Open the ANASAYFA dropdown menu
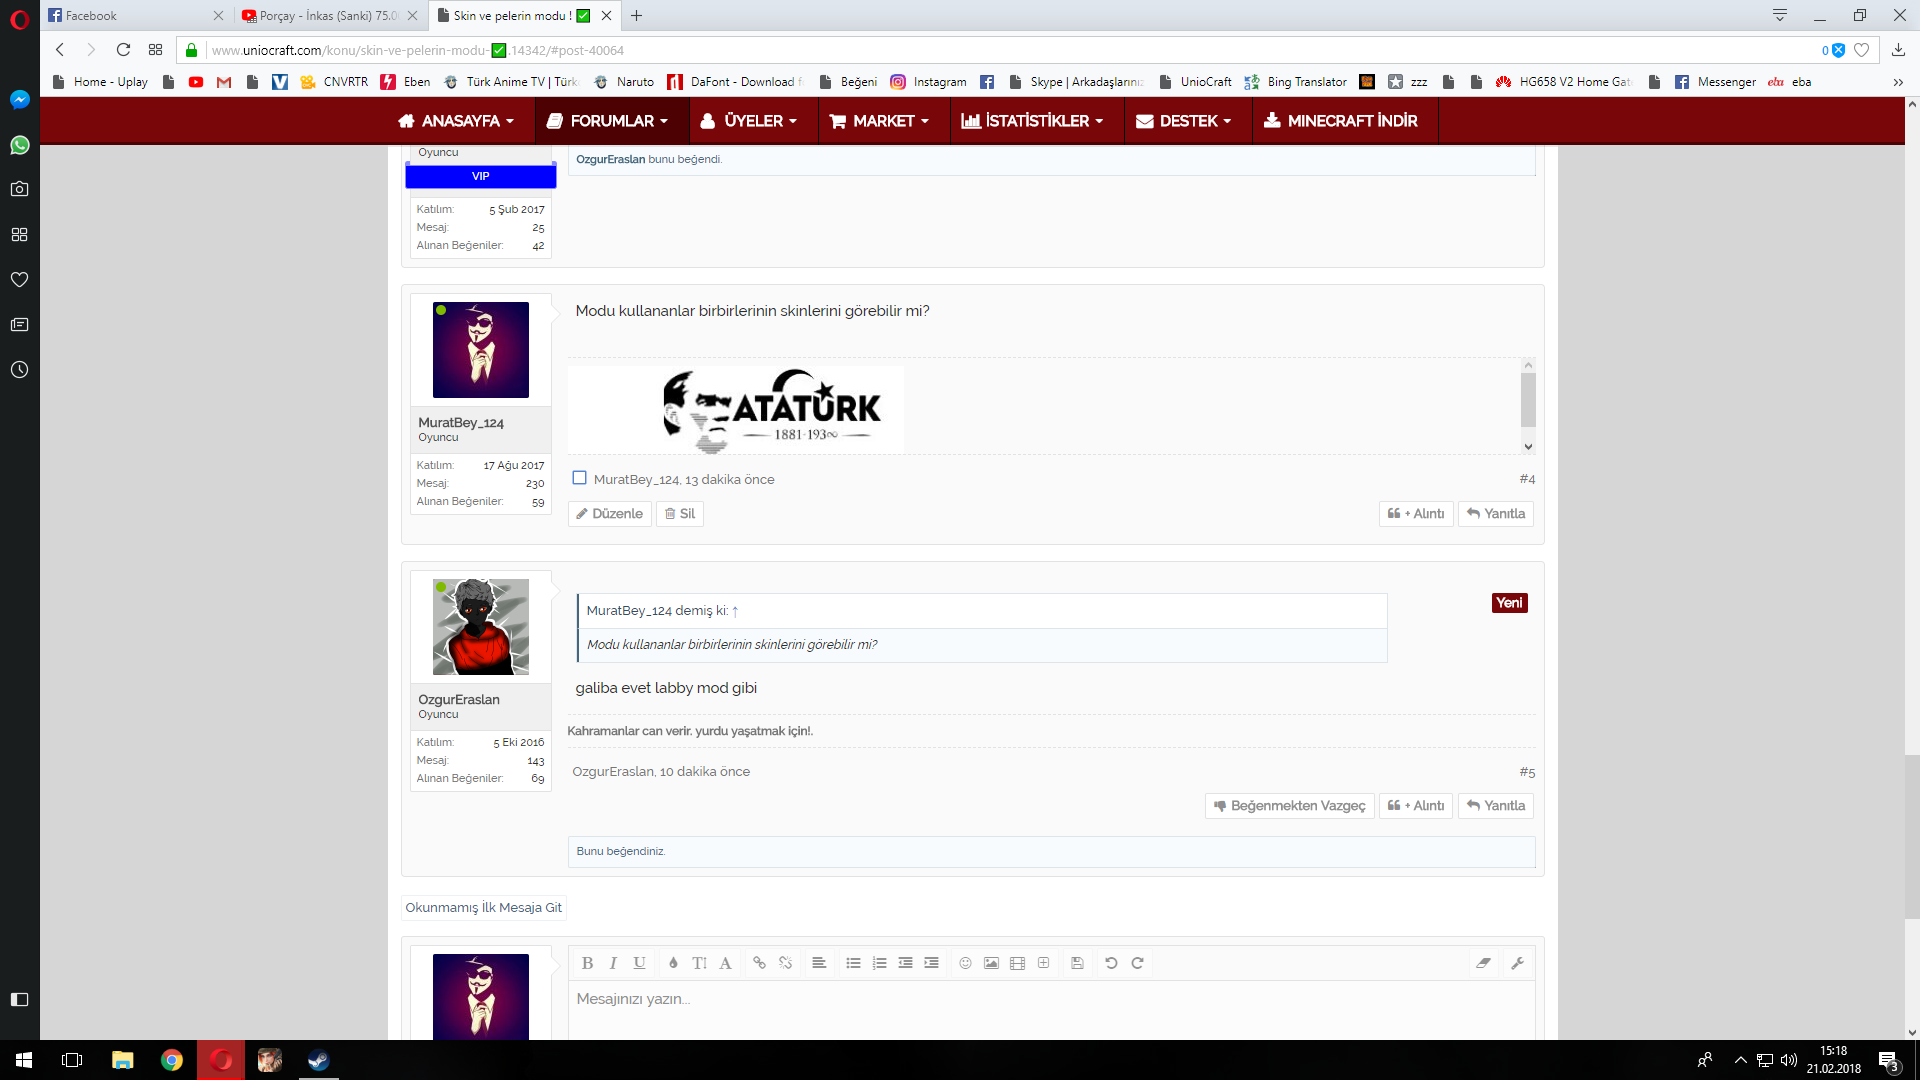The image size is (1920, 1080). click(x=456, y=121)
